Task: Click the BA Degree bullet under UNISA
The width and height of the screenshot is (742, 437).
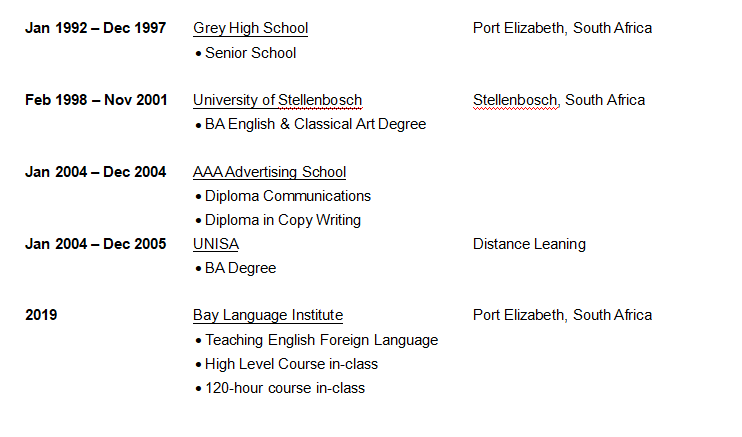Action: click(240, 268)
